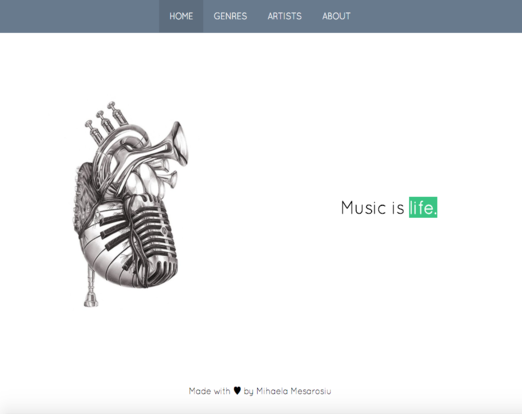The height and width of the screenshot is (414, 522).
Task: Click the word 'is' in the tagline
Action: coord(398,208)
